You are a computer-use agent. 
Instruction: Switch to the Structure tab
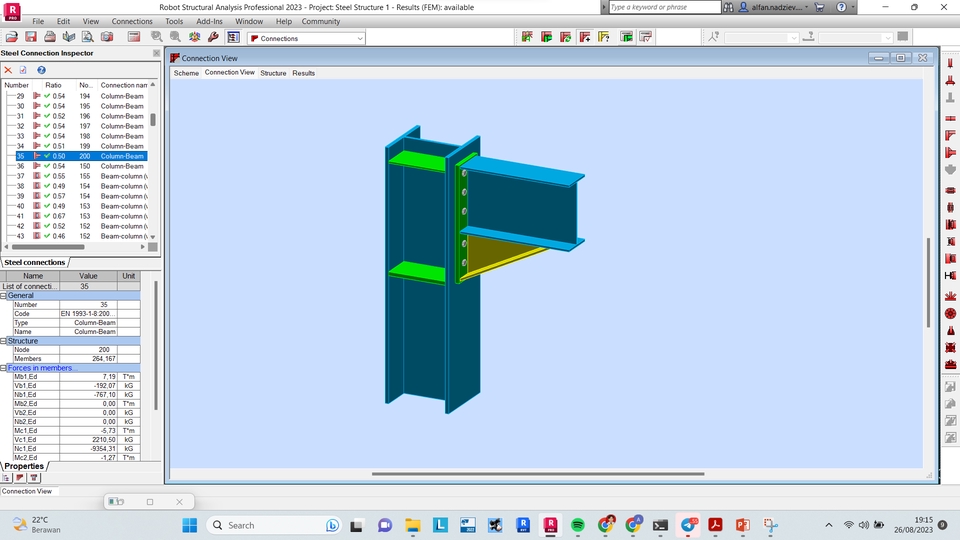(273, 73)
